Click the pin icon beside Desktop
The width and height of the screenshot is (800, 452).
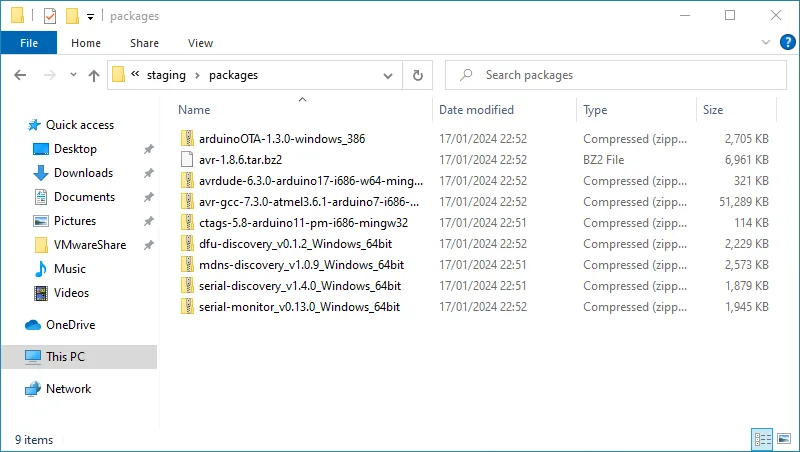(x=148, y=149)
